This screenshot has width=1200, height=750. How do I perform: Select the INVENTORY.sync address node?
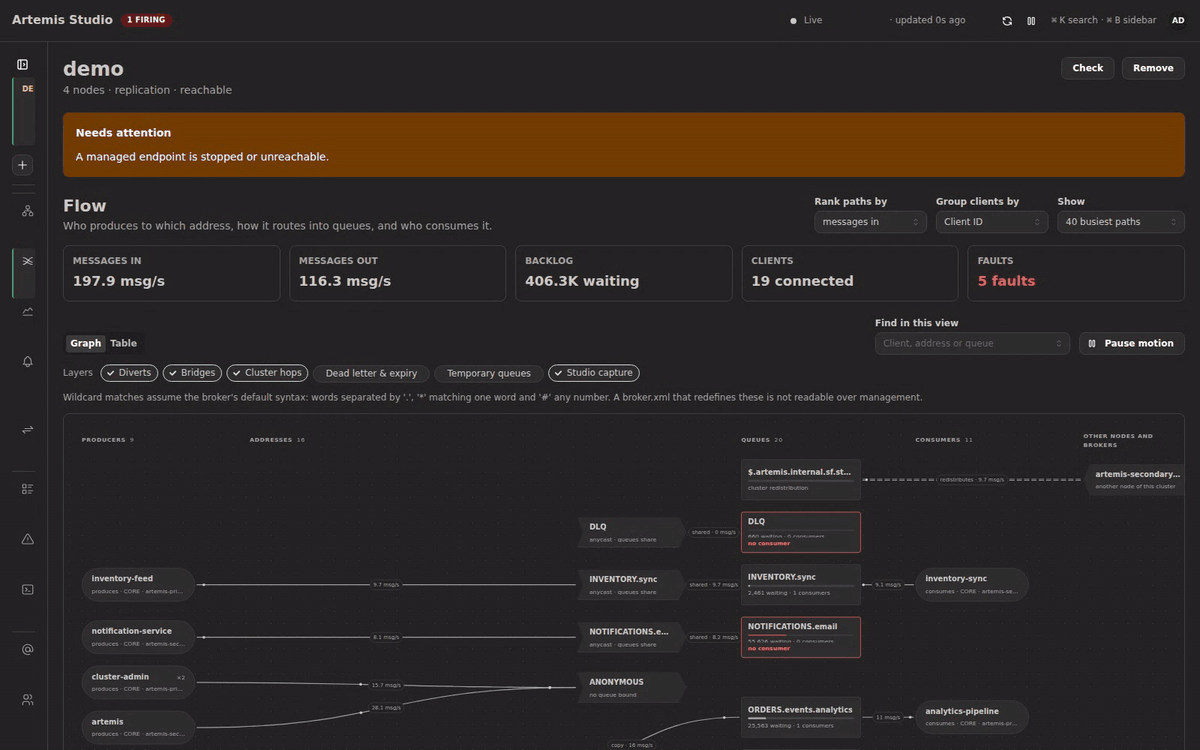632,584
